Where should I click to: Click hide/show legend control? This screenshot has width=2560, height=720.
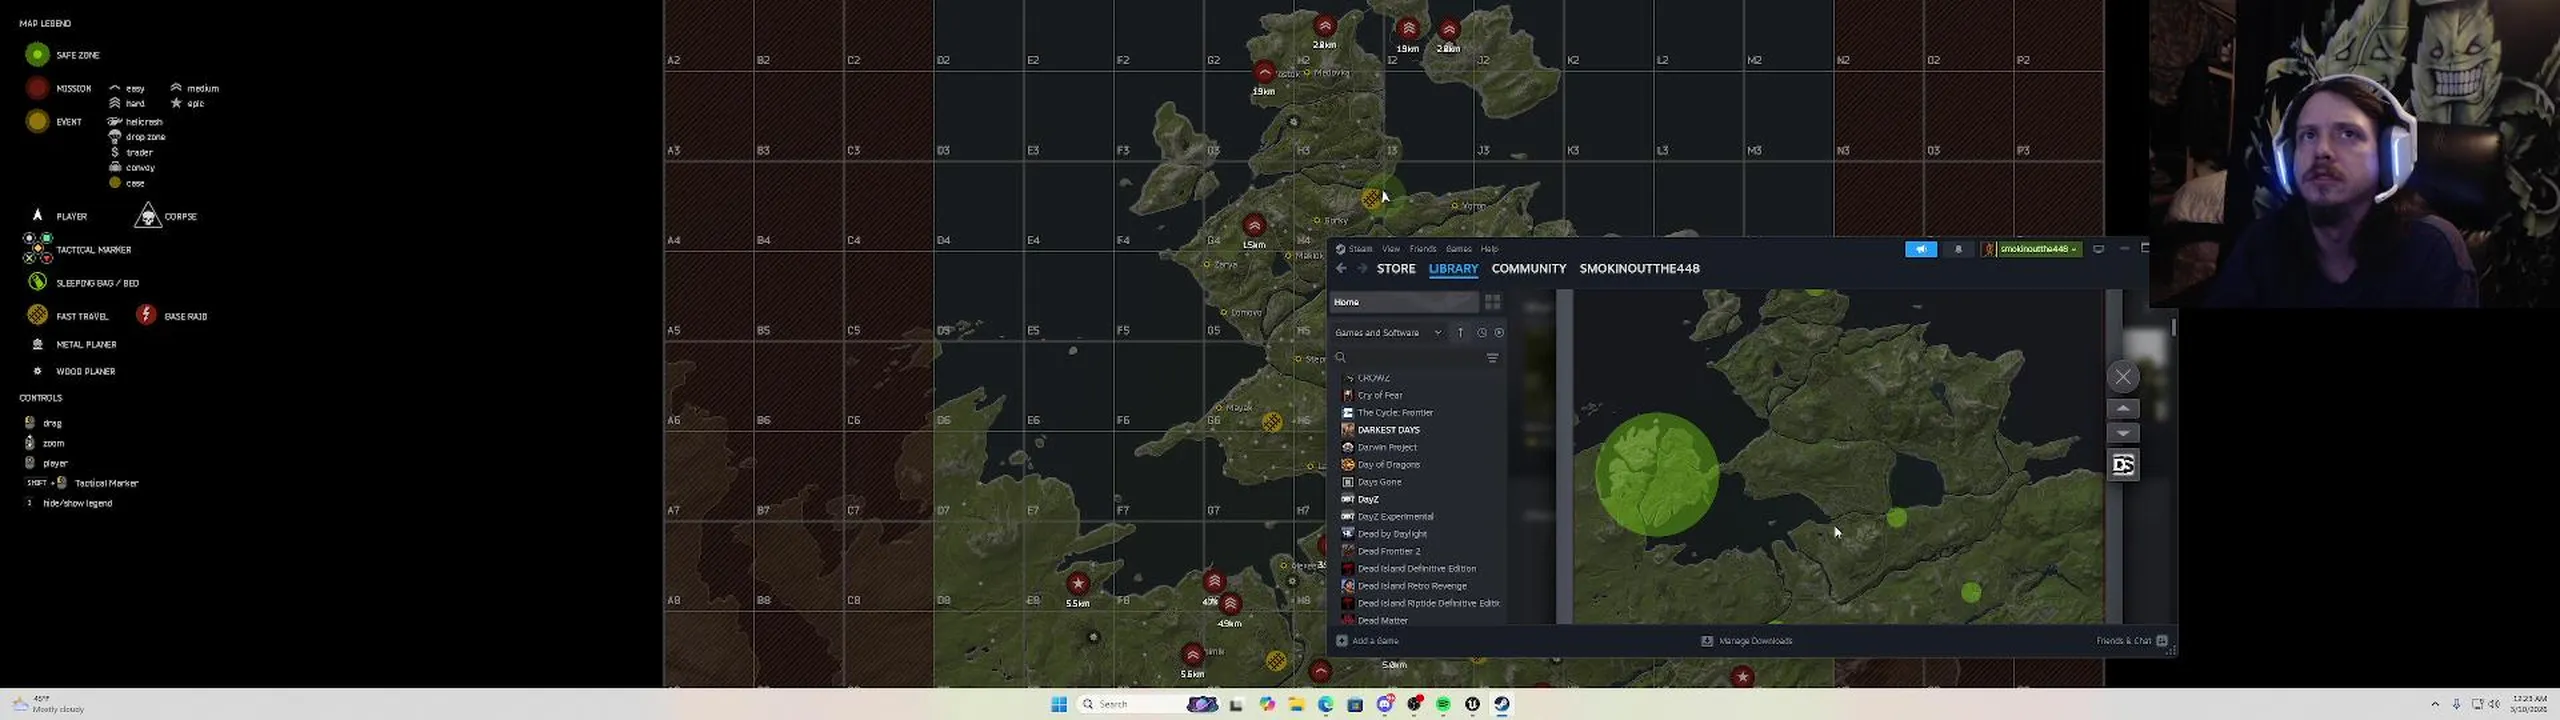(x=77, y=504)
